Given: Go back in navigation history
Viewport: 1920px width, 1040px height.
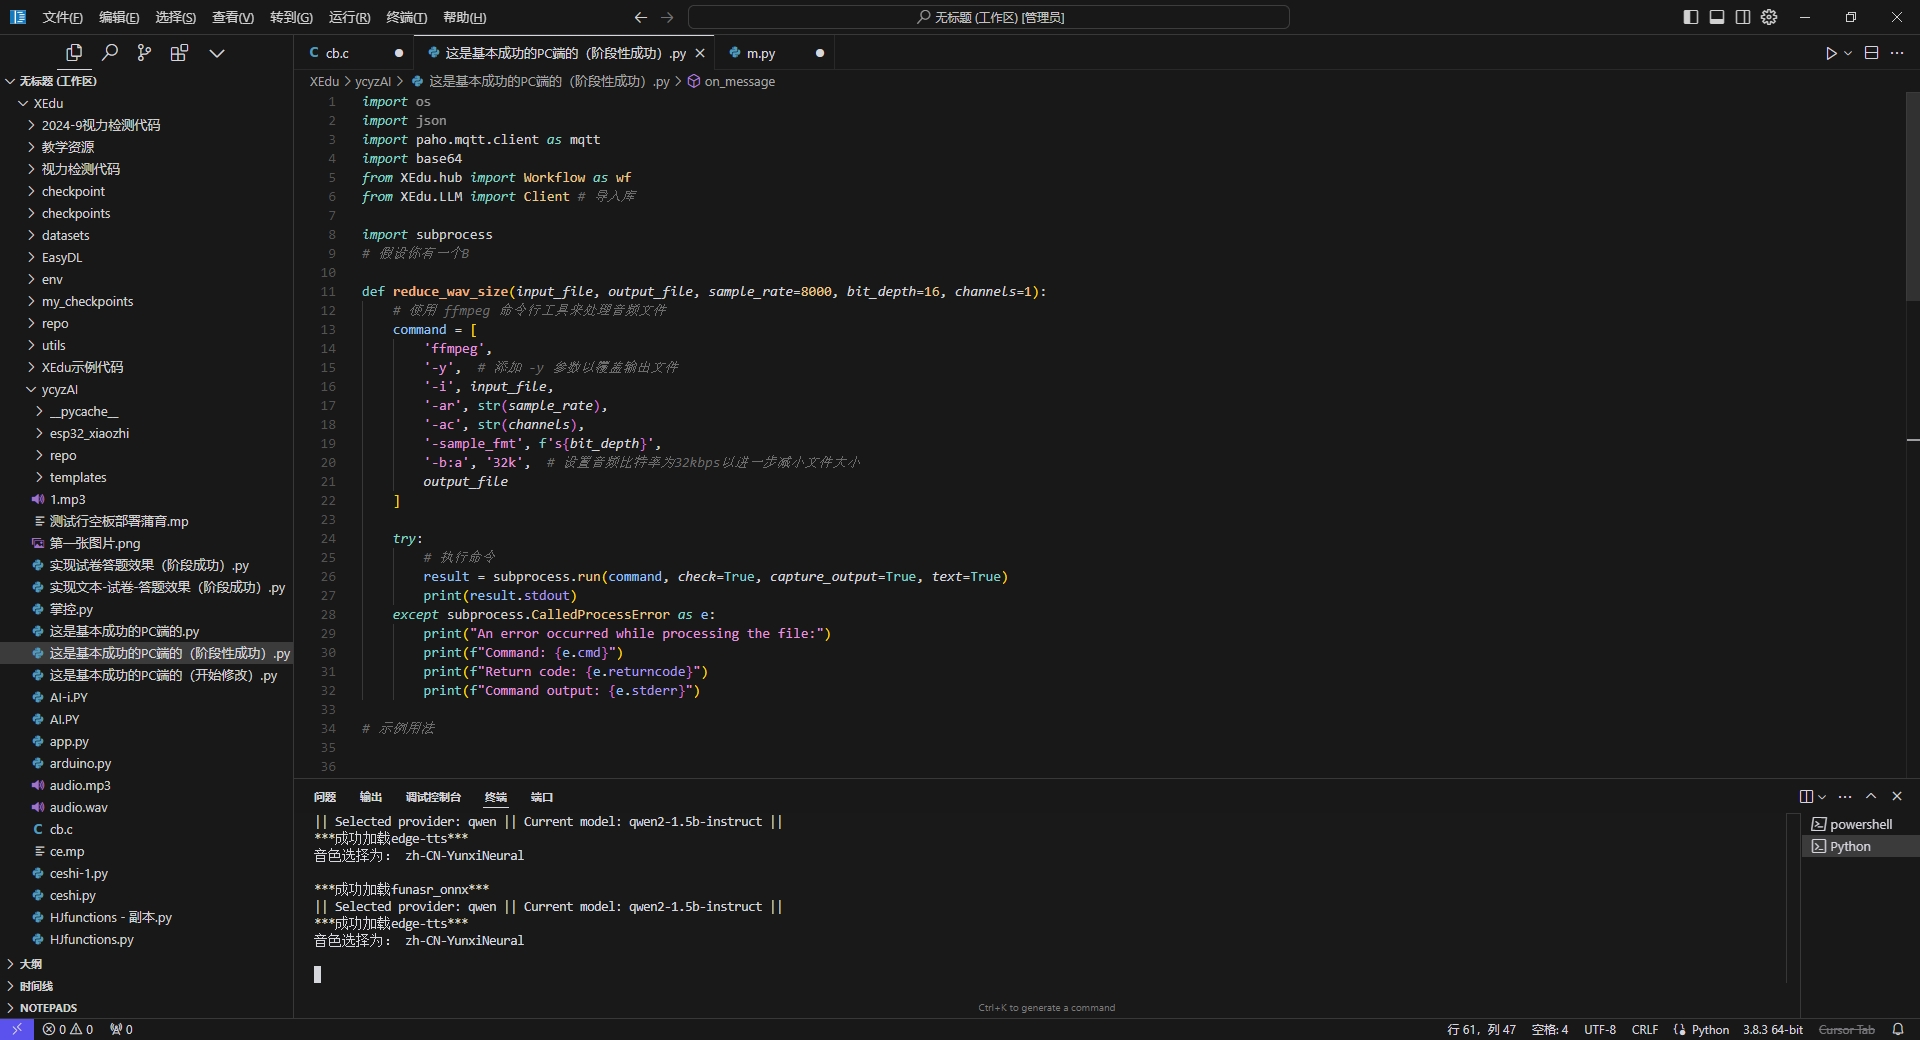Looking at the screenshot, I should point(641,17).
